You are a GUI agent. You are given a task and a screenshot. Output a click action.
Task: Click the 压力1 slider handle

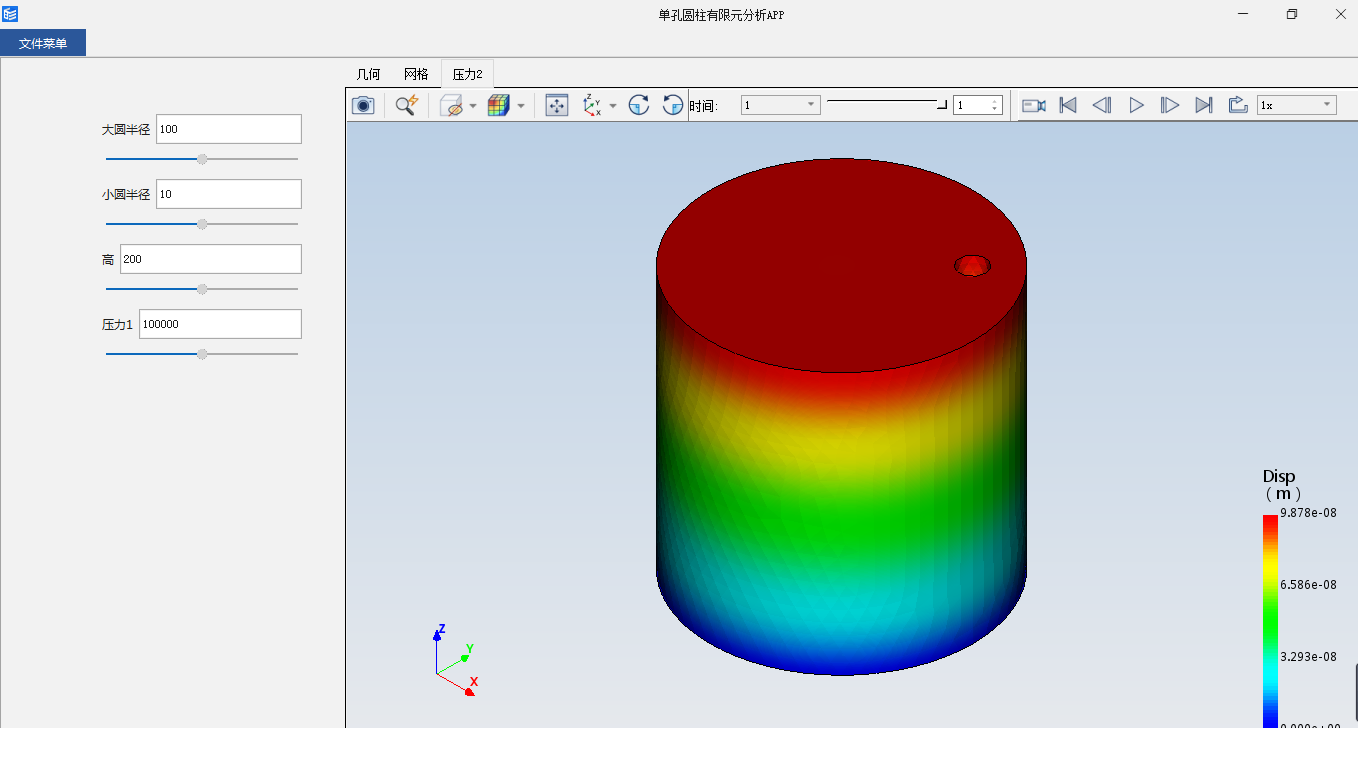coord(202,354)
